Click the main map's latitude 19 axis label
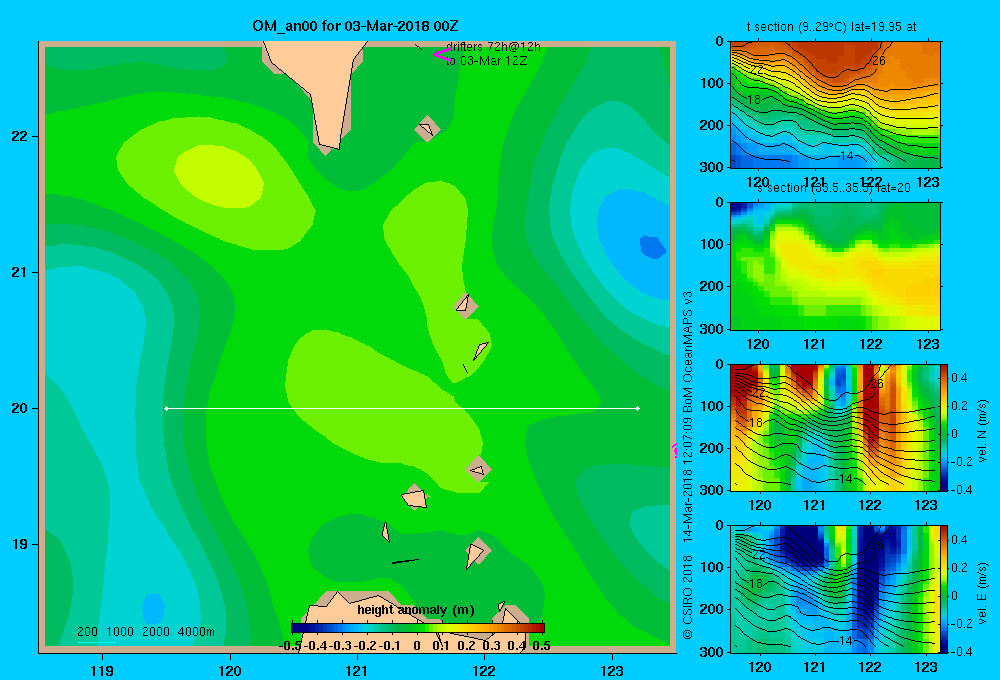Screen dimensions: 1000x680 click(x=20, y=544)
